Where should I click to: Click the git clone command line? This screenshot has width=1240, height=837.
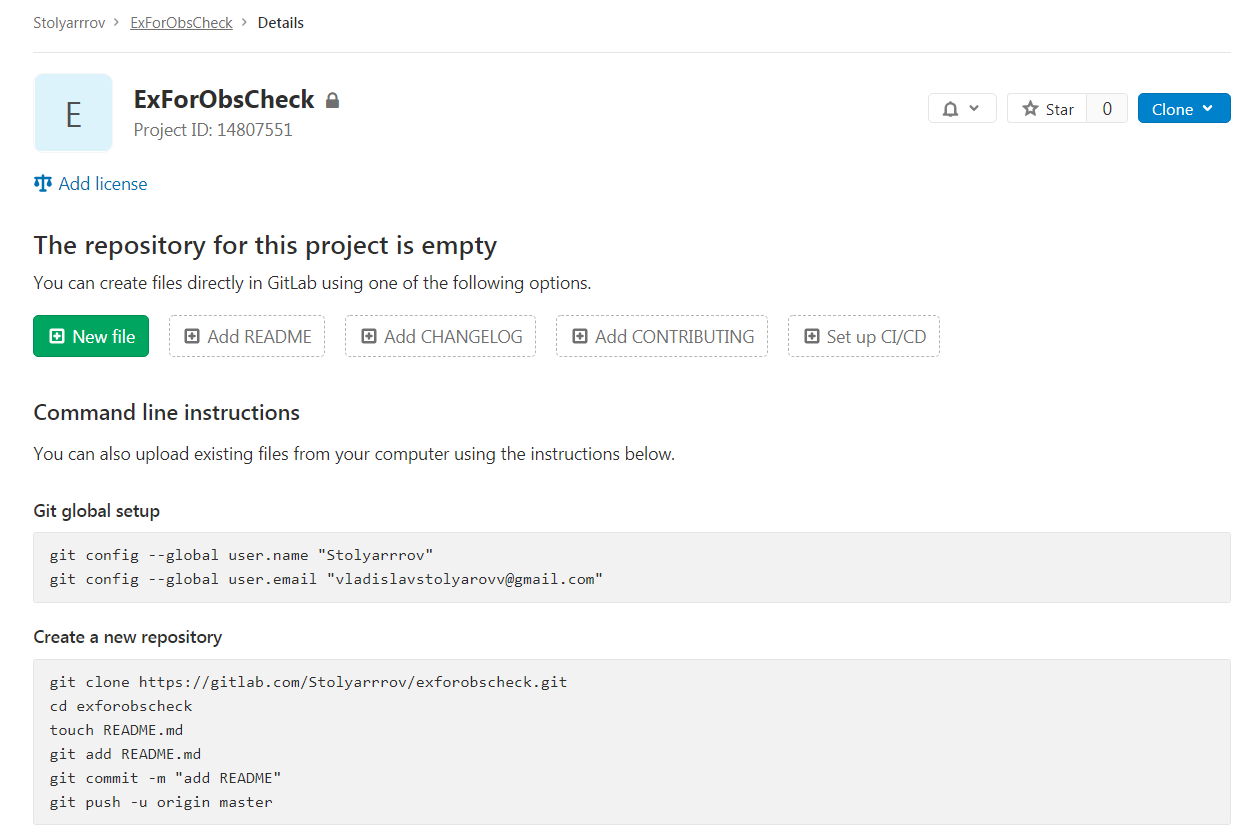pyautogui.click(x=308, y=682)
